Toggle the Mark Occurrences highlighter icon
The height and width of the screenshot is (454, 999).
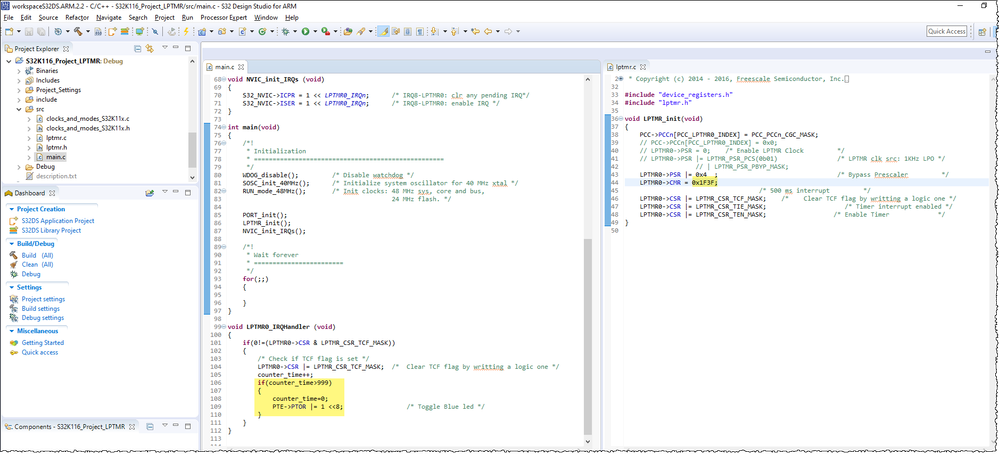385,31
